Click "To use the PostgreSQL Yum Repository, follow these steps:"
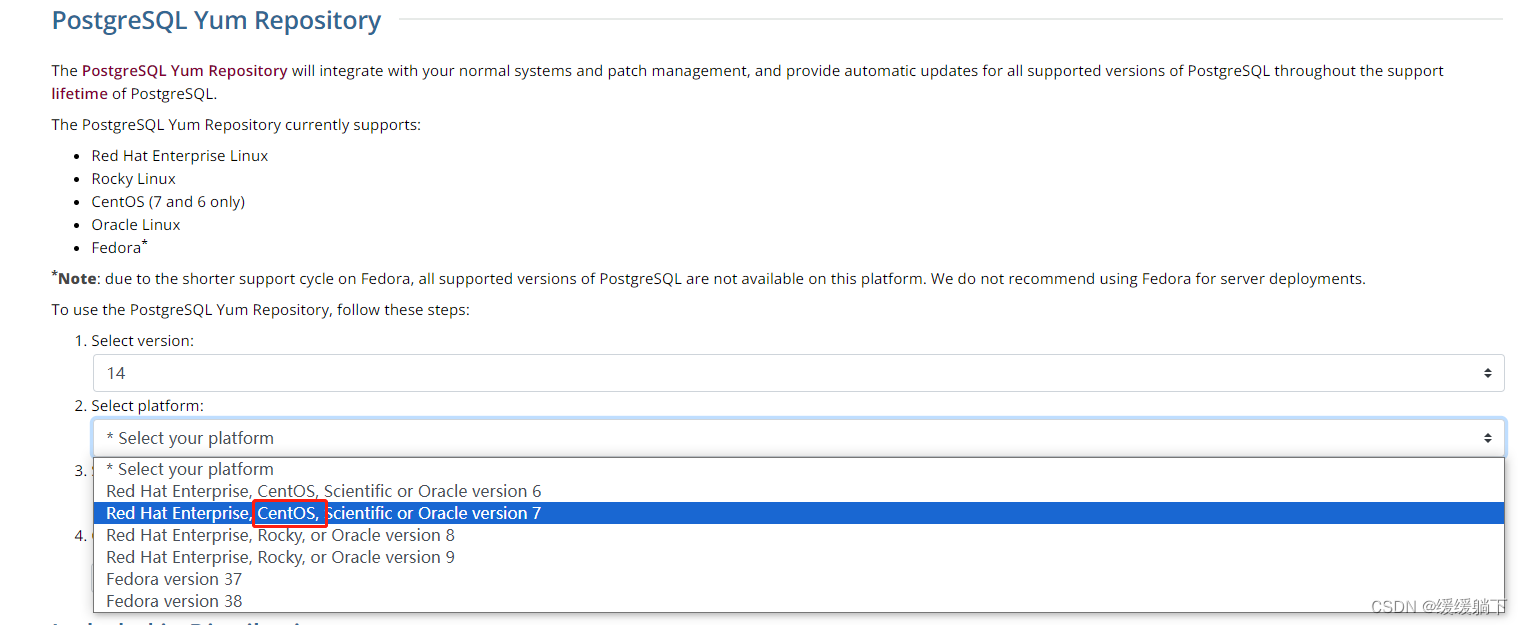Screen dimensions: 1523x625 click(261, 310)
